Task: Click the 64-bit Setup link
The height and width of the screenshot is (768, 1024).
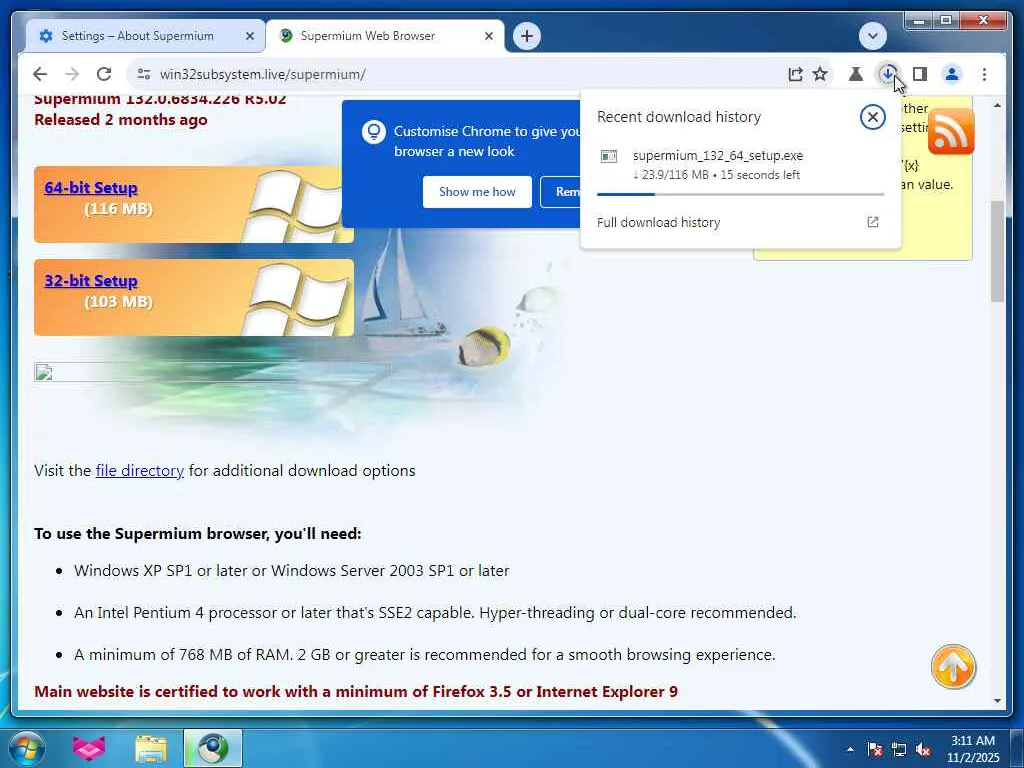Action: [91, 187]
